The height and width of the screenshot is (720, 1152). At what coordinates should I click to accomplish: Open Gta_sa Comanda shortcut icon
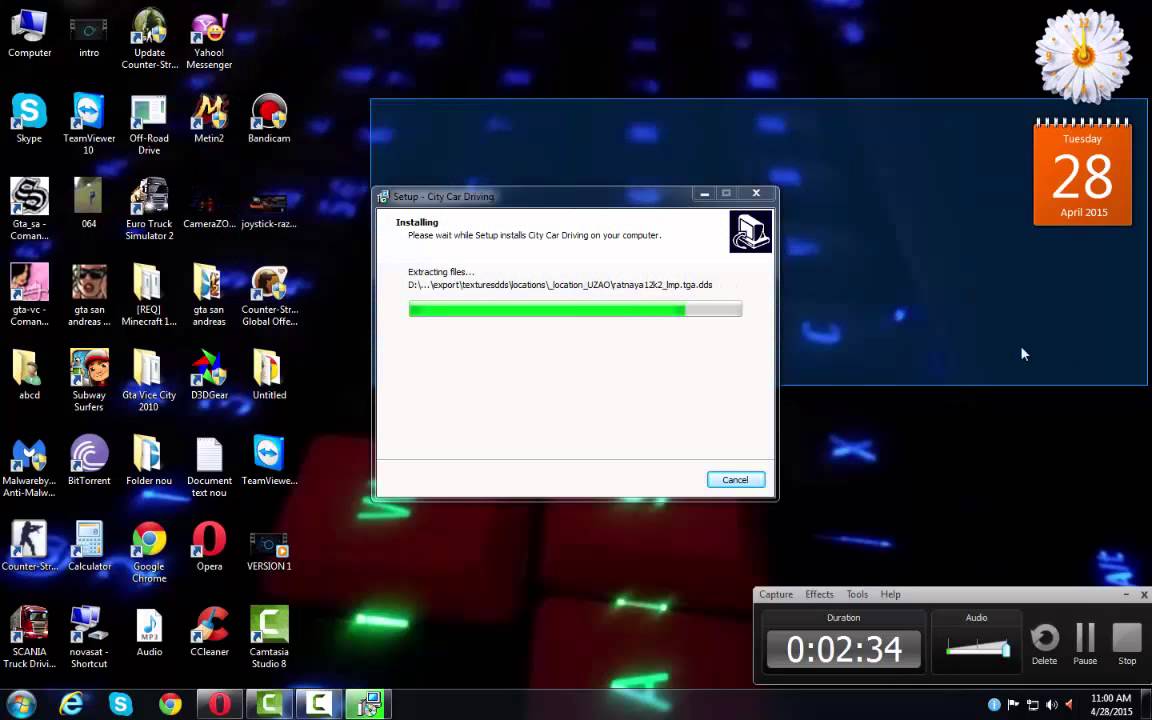tap(29, 209)
